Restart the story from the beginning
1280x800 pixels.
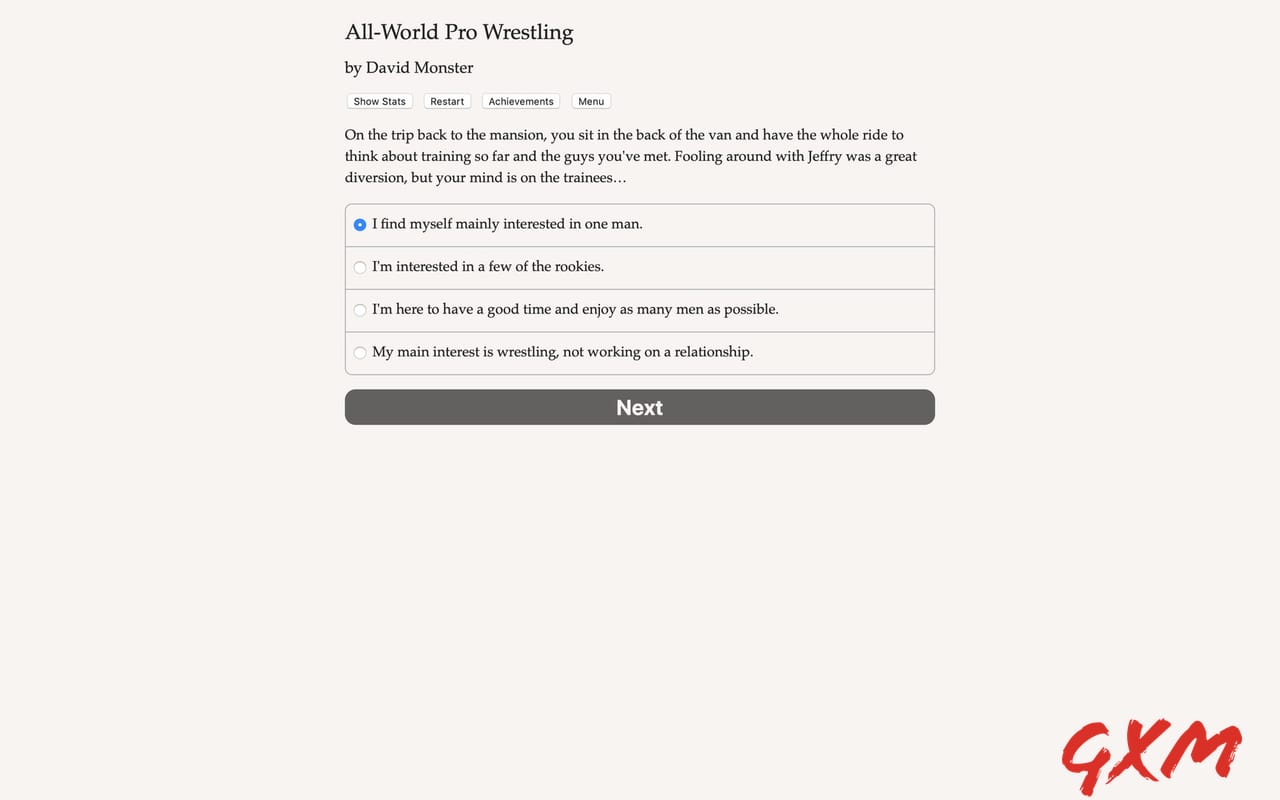coord(447,101)
